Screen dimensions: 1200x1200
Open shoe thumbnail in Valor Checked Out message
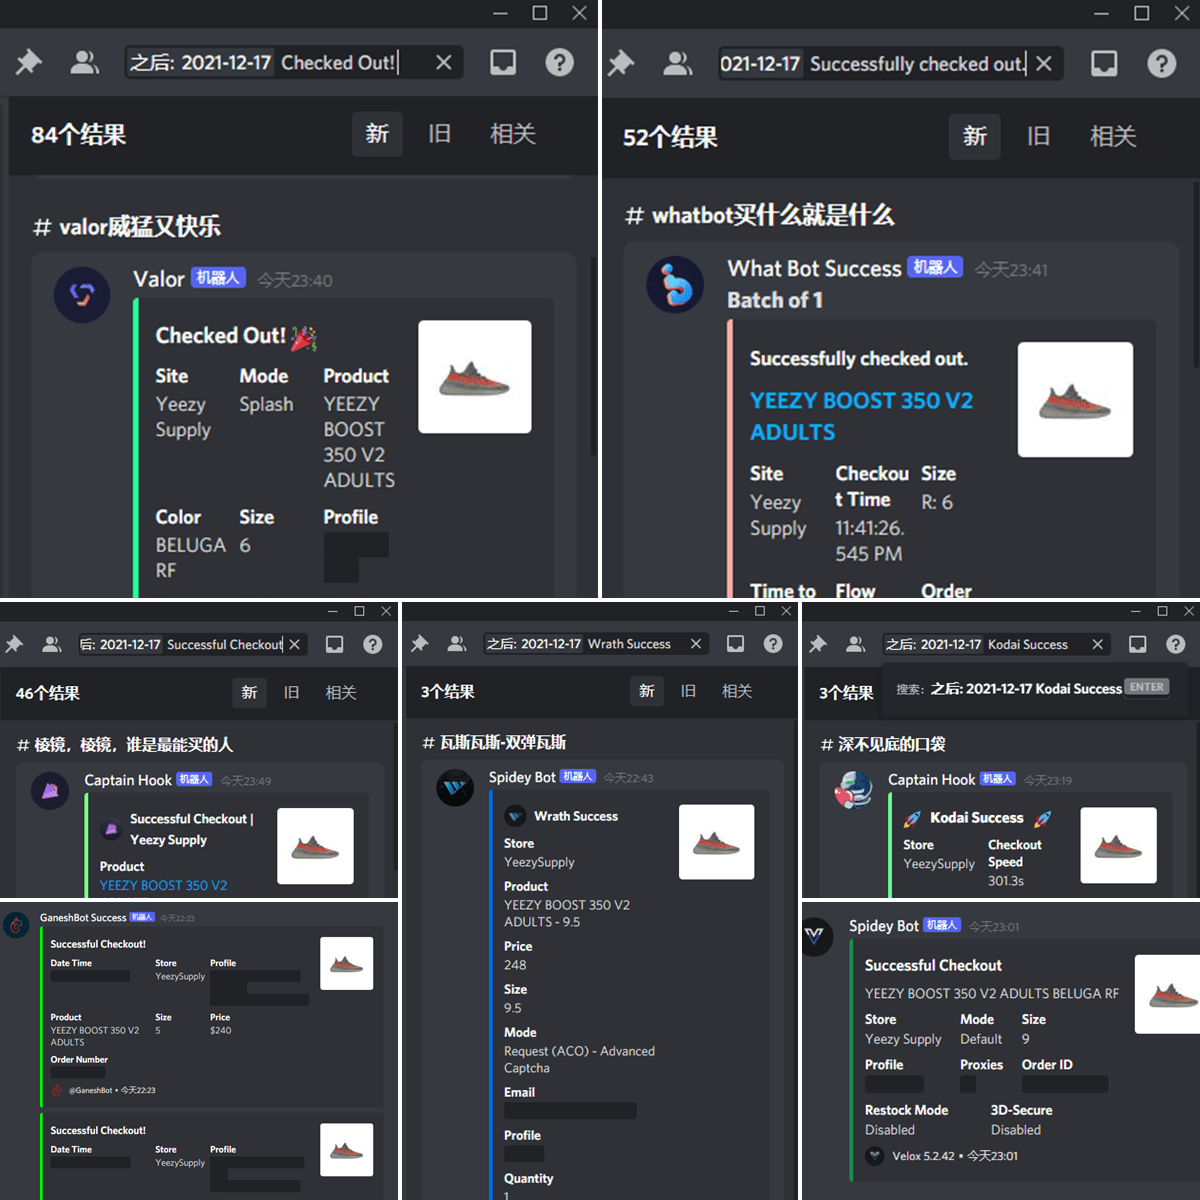[474, 377]
